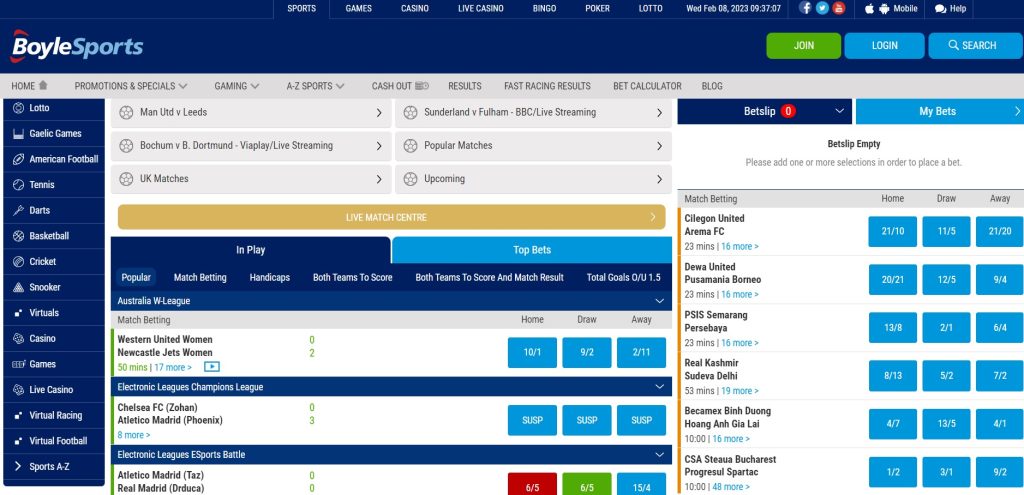Select 12/5 draw odds for Dewa United match
The image size is (1024, 495).
tap(946, 279)
